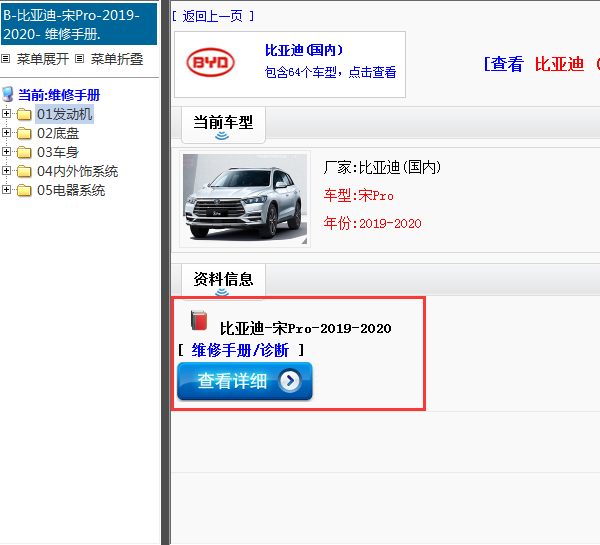This screenshot has width=600, height=545.
Task: Click the 菜单折叠 link
Action: [x=117, y=59]
